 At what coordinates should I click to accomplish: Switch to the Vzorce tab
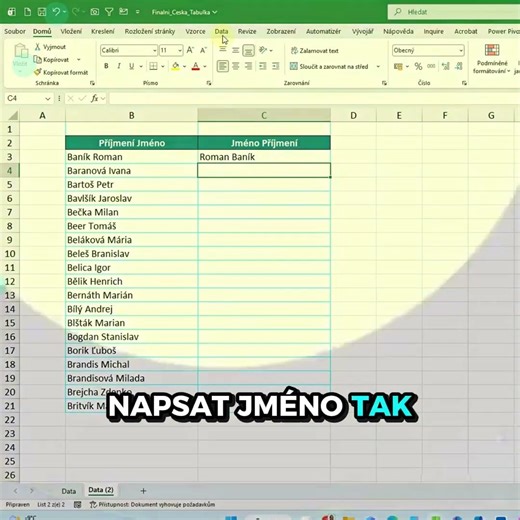[x=195, y=31]
